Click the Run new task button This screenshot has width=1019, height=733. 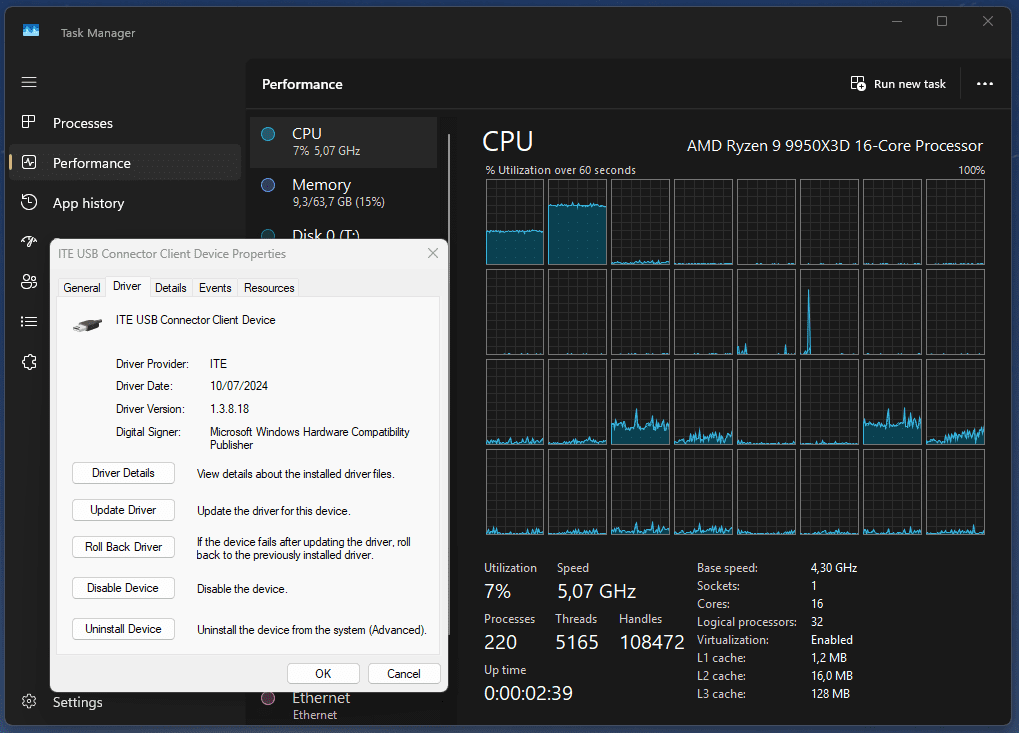pyautogui.click(x=898, y=84)
